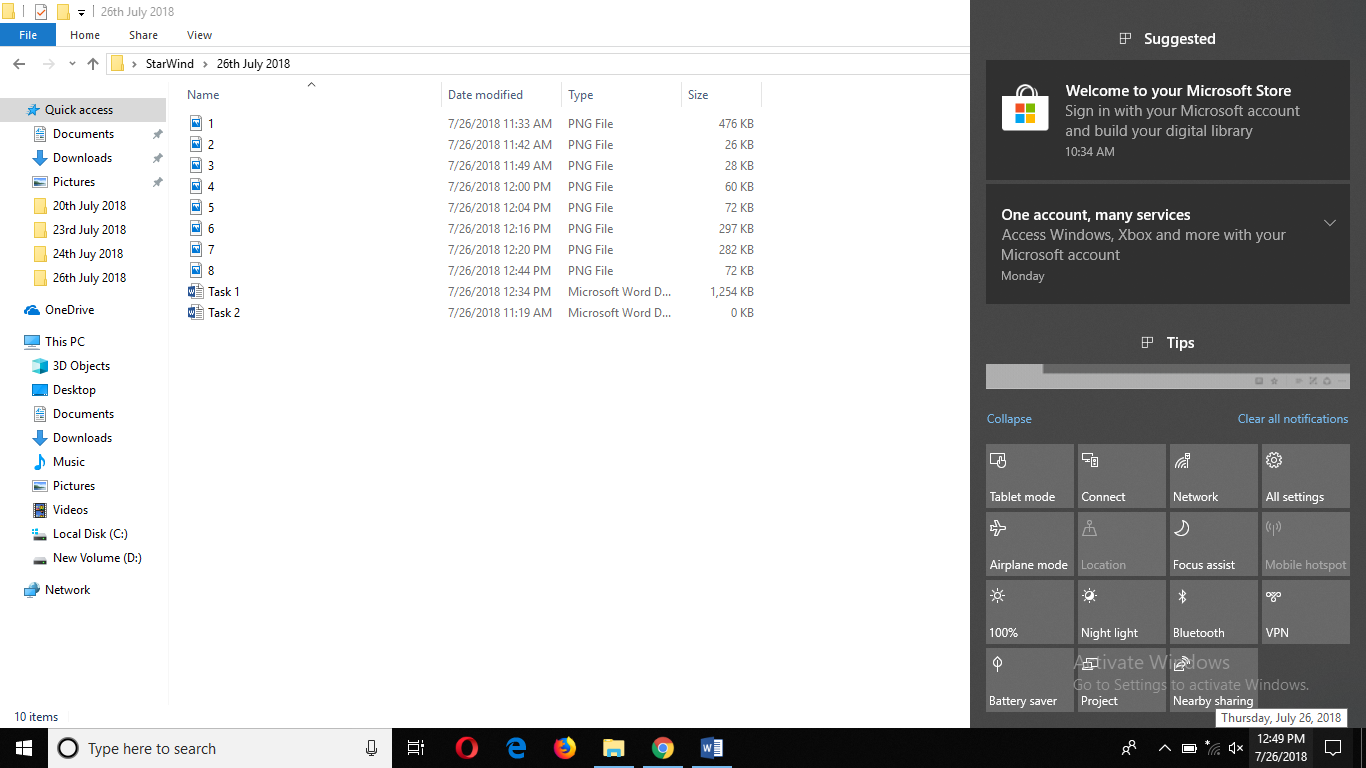Screen dimensions: 1366x768
Task: Click the navigate up arrow
Action: 93,63
